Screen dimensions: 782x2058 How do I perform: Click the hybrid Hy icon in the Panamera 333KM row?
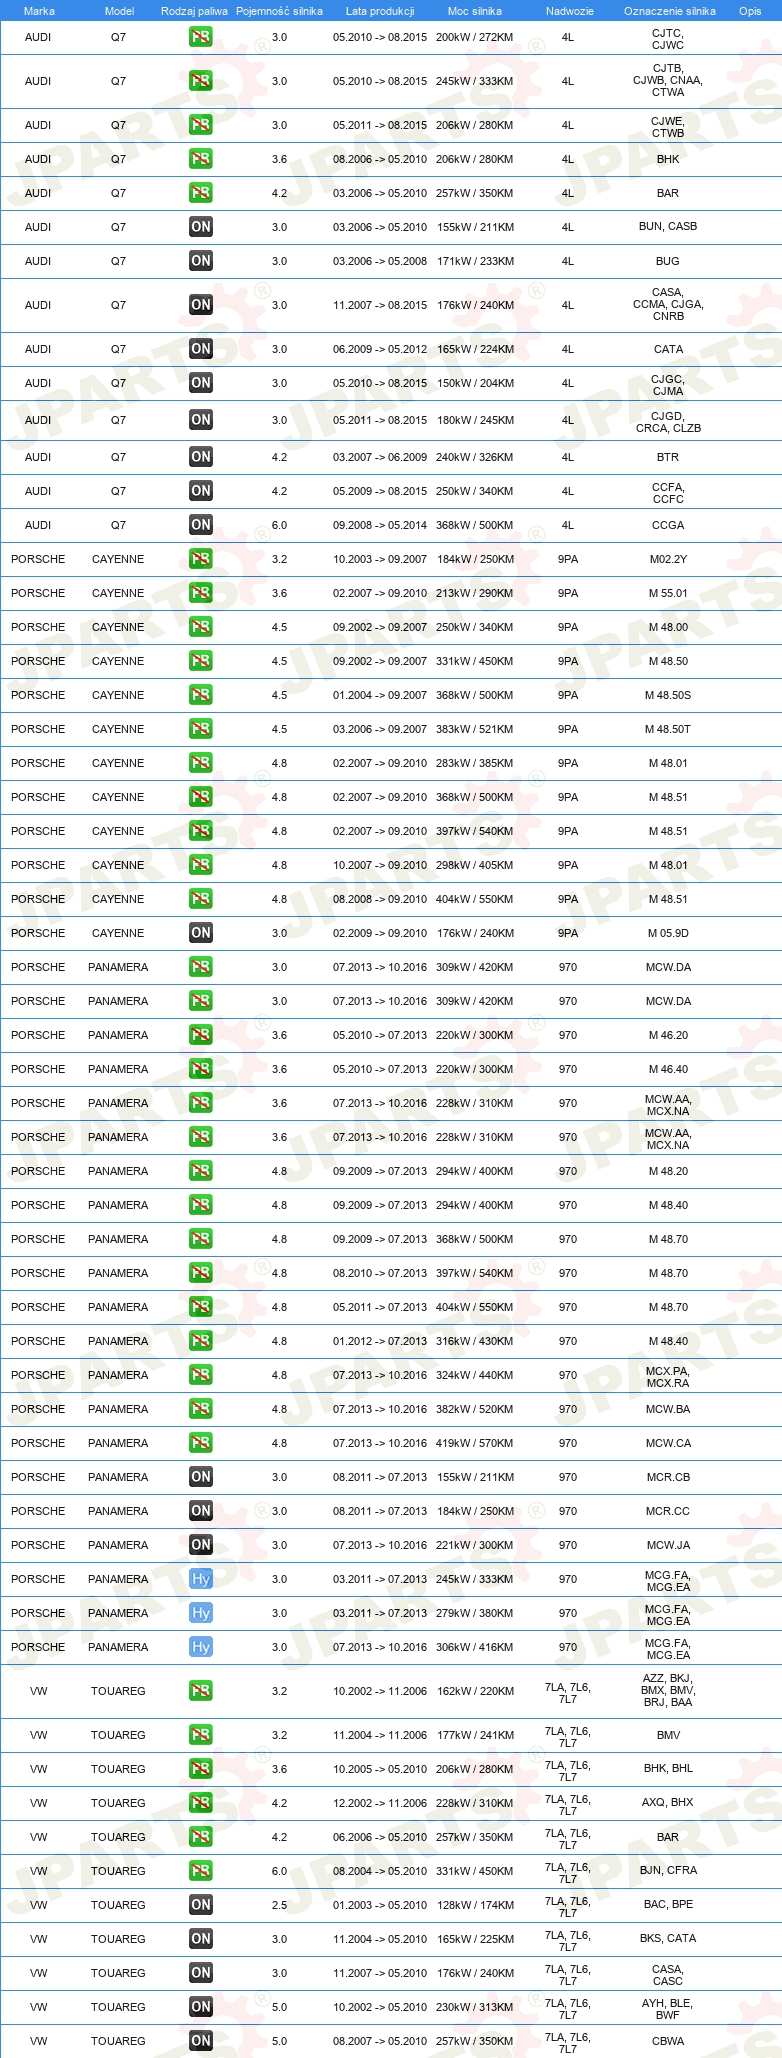pos(201,1580)
